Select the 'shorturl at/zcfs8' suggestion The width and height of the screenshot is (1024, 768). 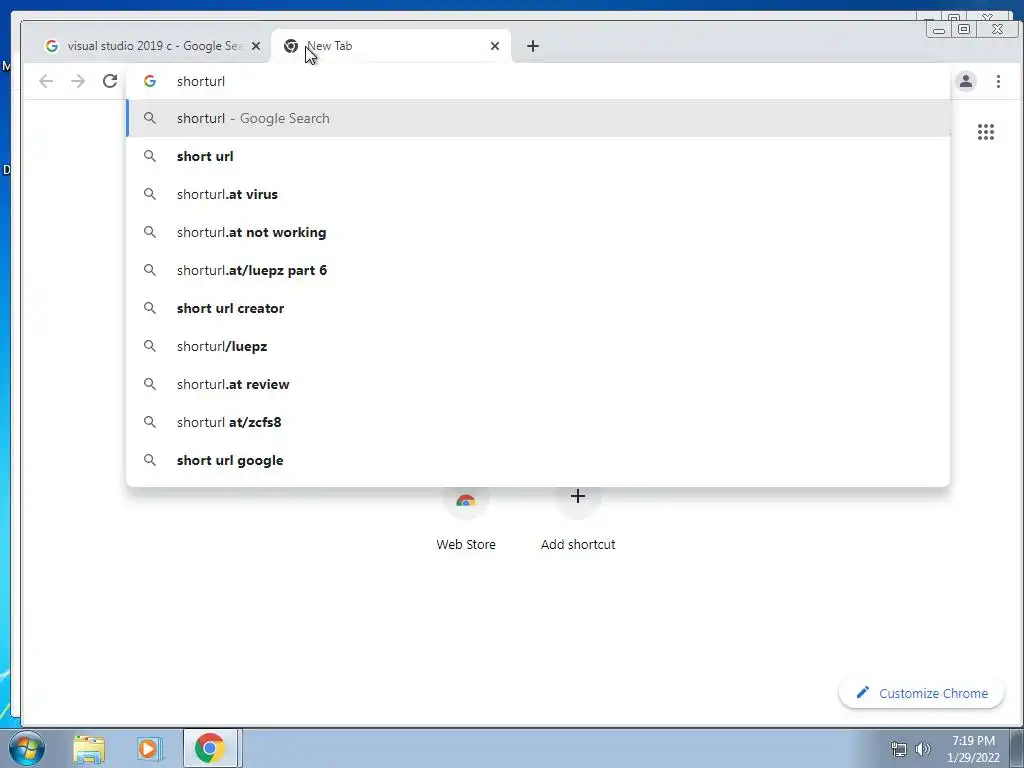(539, 422)
